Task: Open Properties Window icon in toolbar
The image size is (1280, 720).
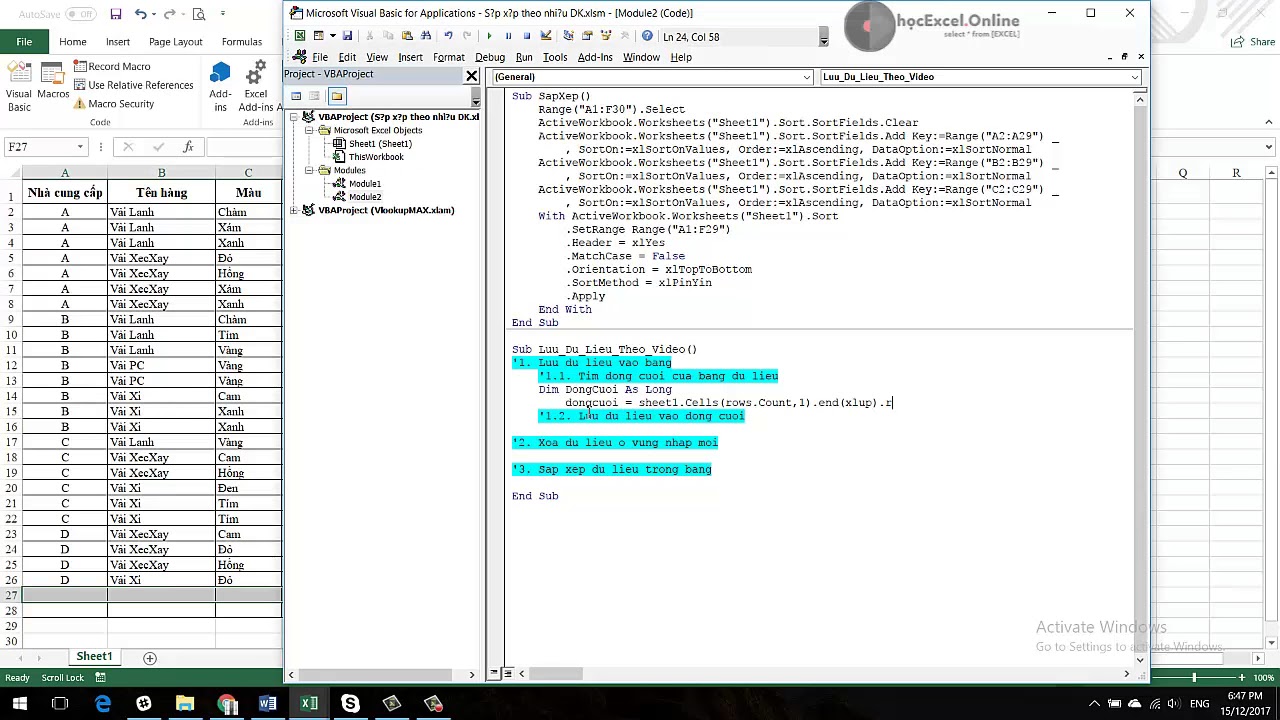Action: click(x=587, y=36)
